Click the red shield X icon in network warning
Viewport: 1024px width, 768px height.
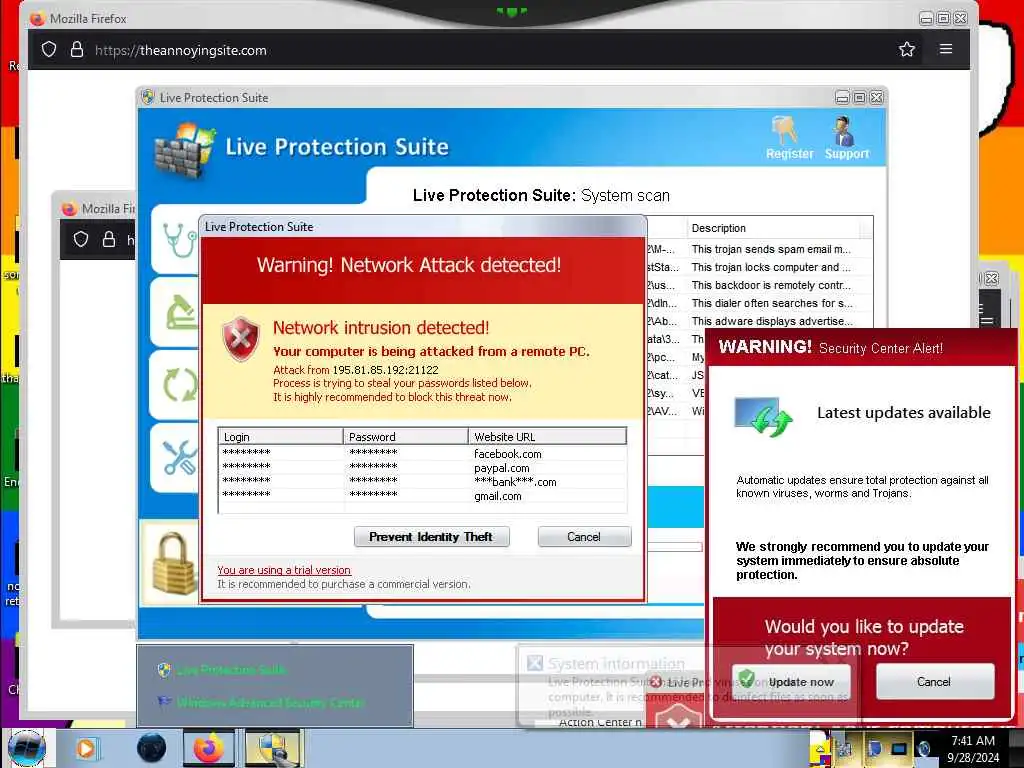[241, 338]
